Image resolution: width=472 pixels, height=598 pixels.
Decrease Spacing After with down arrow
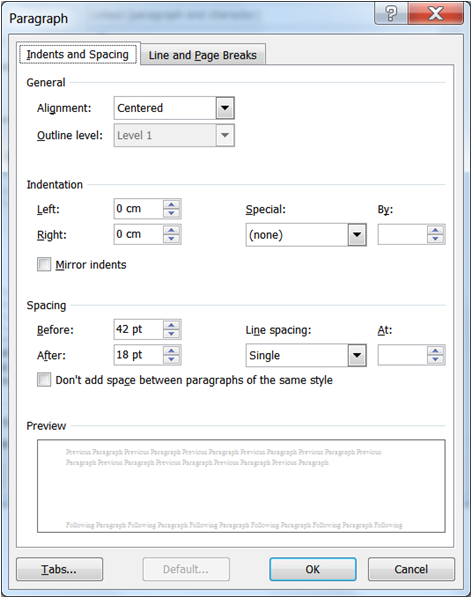[172, 359]
